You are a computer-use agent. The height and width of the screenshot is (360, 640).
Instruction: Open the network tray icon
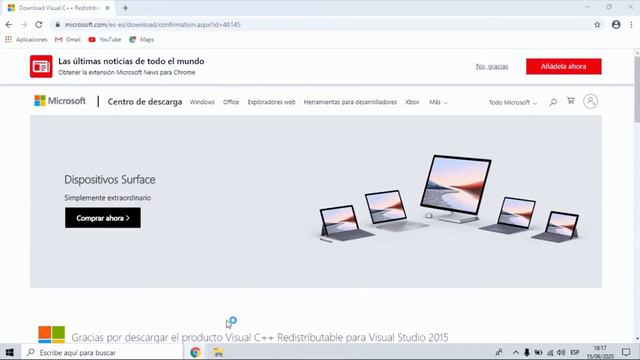click(550, 353)
